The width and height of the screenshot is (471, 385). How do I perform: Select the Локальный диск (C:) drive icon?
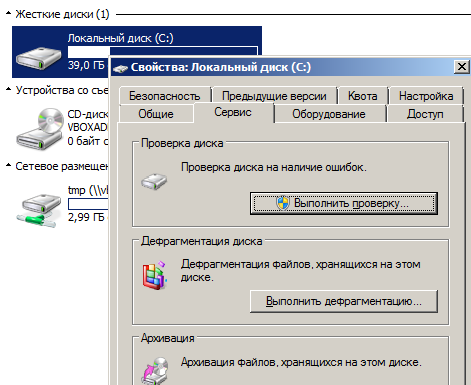coord(39,58)
